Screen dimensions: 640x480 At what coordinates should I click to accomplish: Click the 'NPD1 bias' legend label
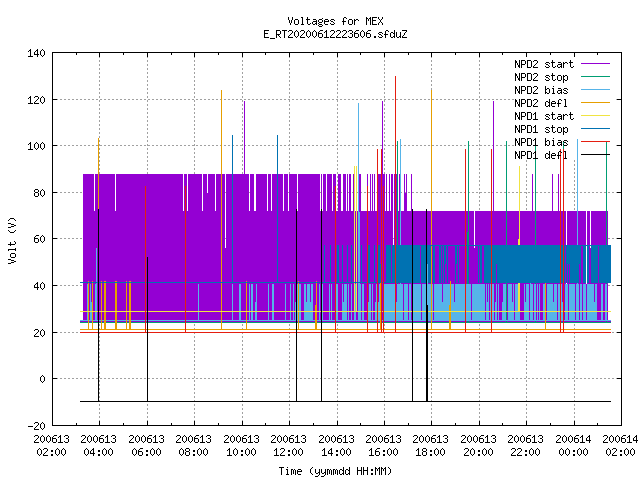[x=541, y=142]
